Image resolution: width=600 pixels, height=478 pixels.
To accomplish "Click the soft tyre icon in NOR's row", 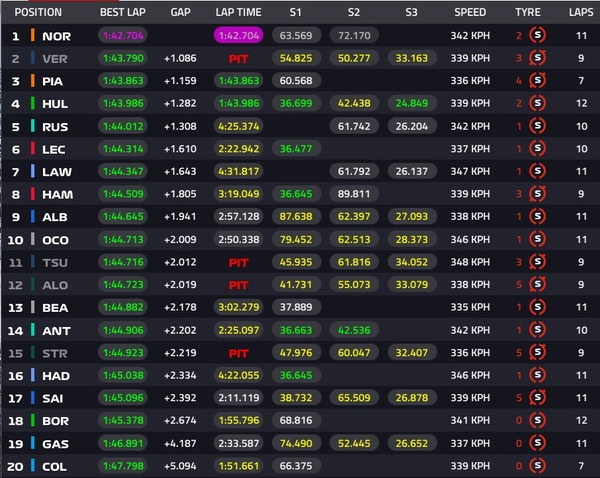I will pos(537,36).
